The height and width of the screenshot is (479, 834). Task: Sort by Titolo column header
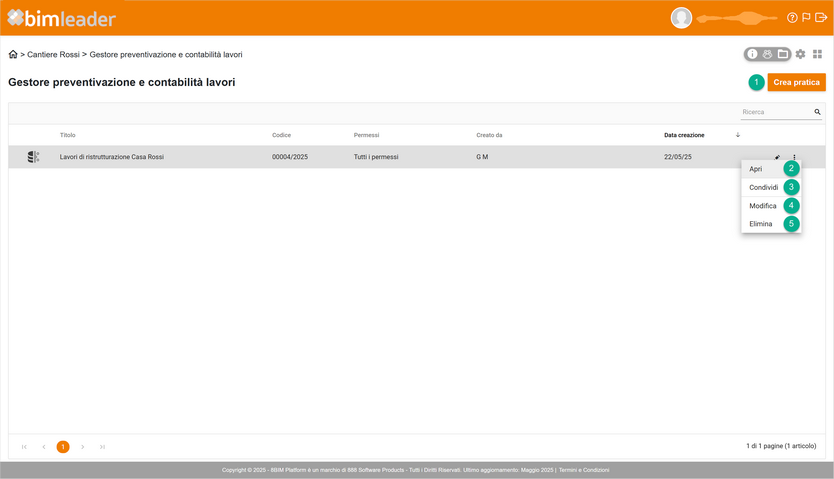68,135
